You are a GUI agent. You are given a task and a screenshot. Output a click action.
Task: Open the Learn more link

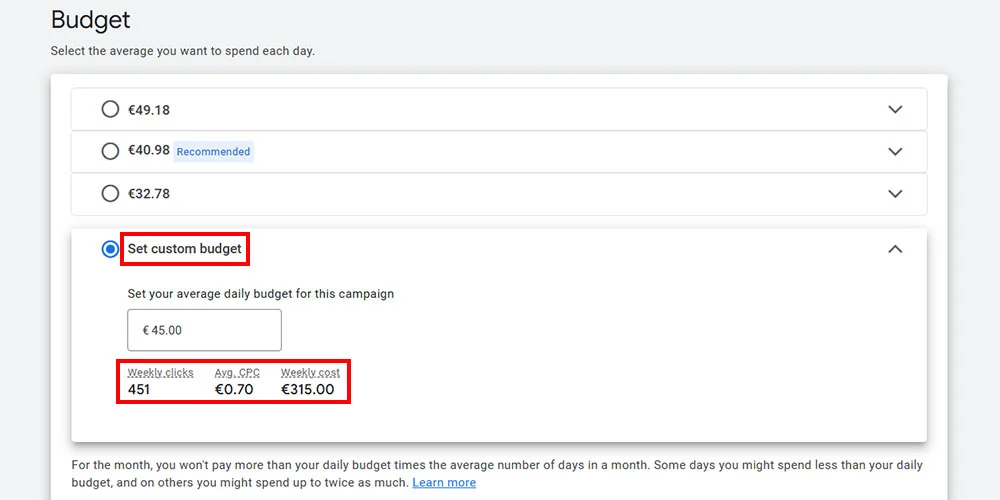coord(444,482)
